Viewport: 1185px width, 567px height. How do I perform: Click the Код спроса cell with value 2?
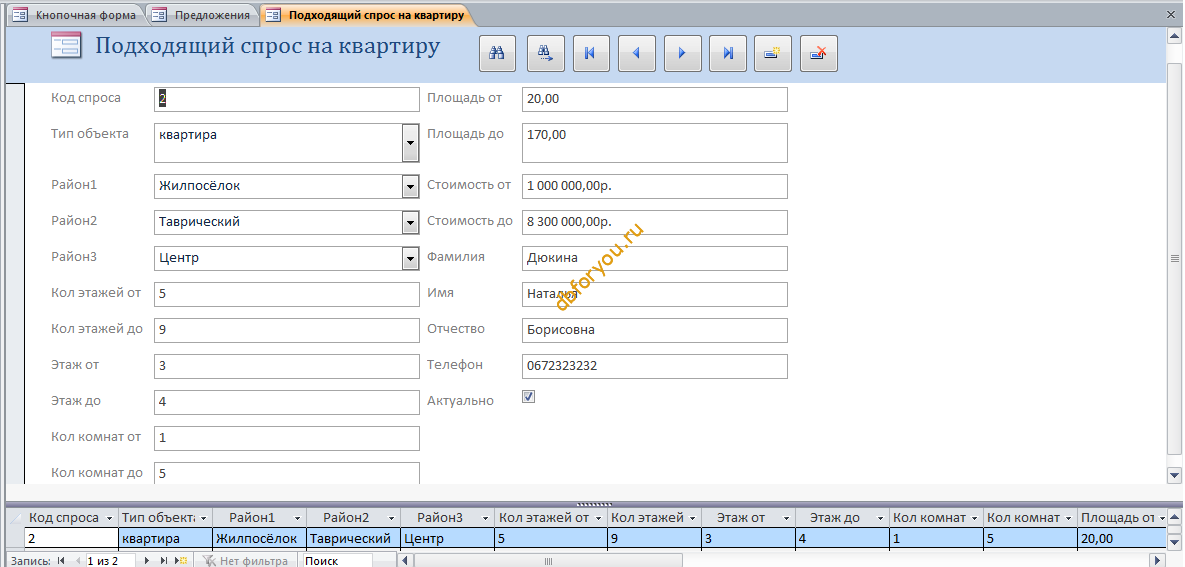tap(71, 538)
